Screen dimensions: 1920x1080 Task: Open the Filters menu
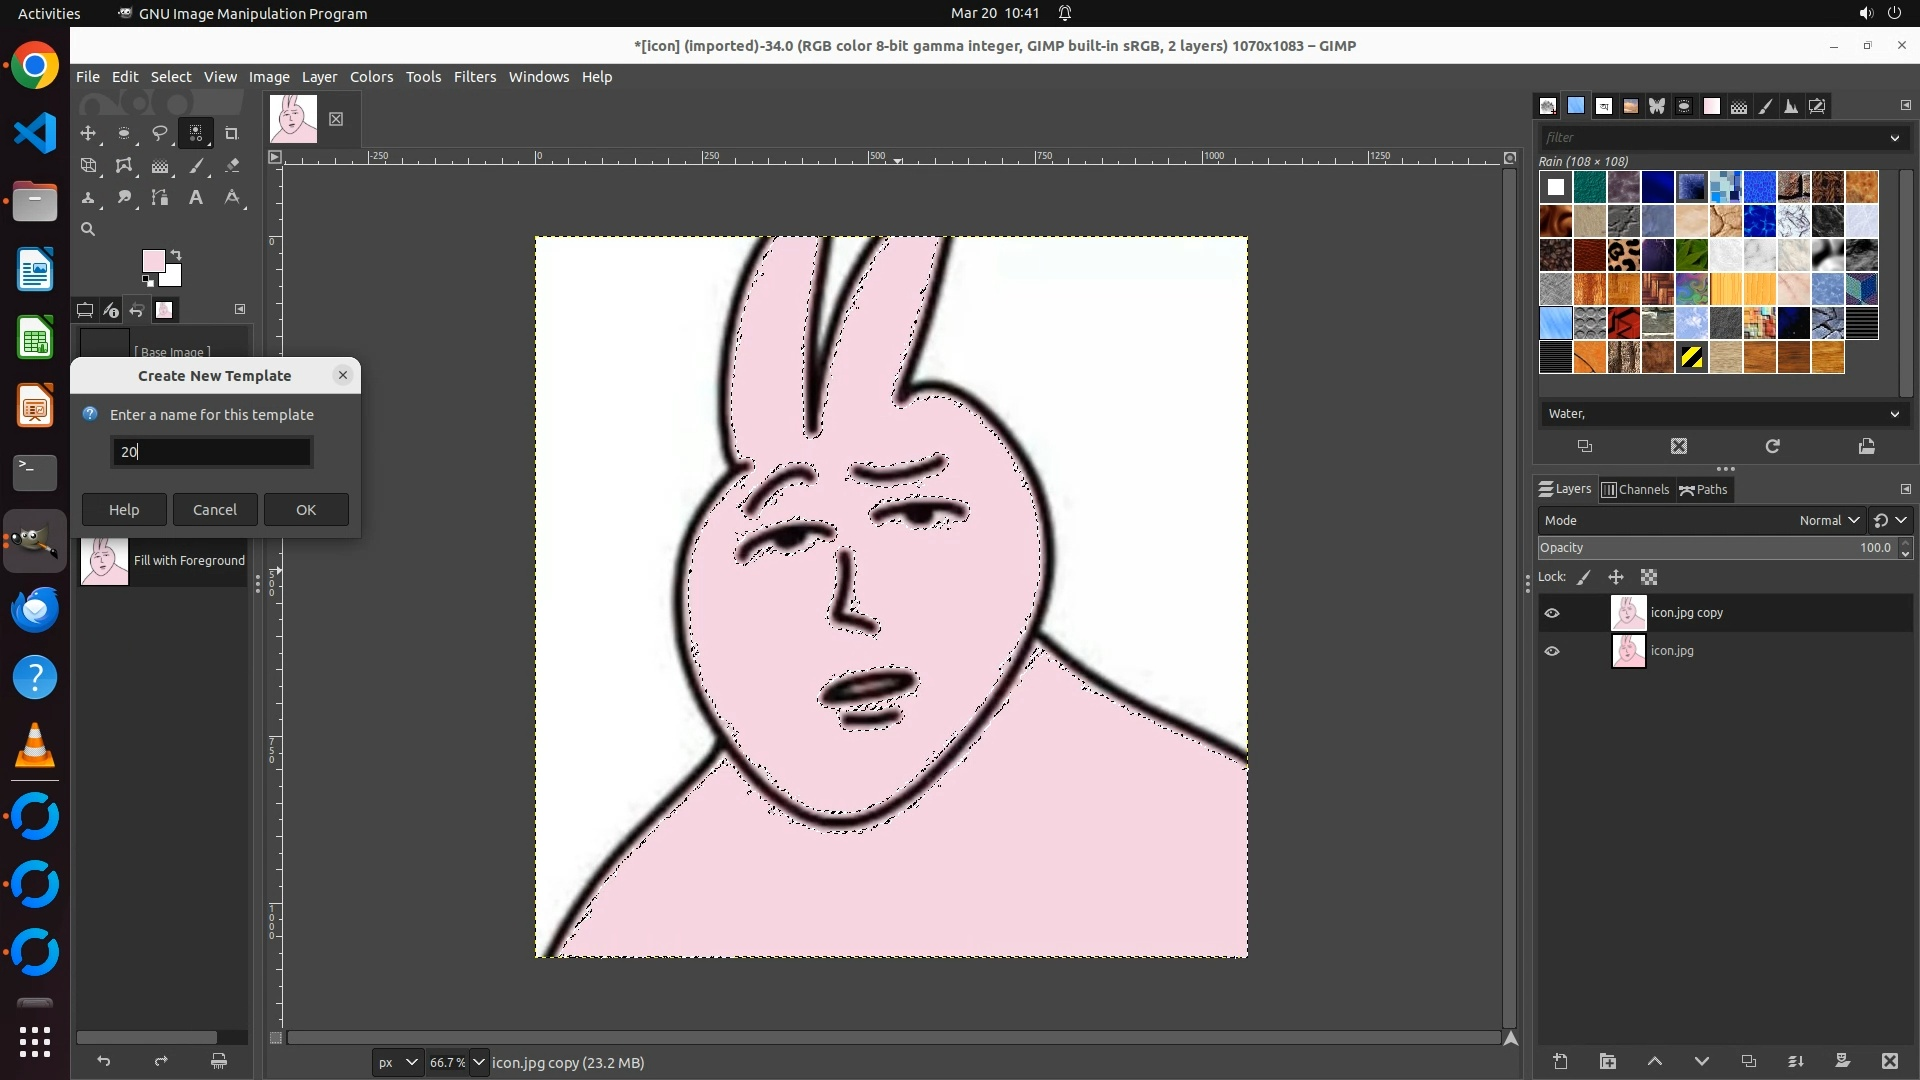(474, 77)
